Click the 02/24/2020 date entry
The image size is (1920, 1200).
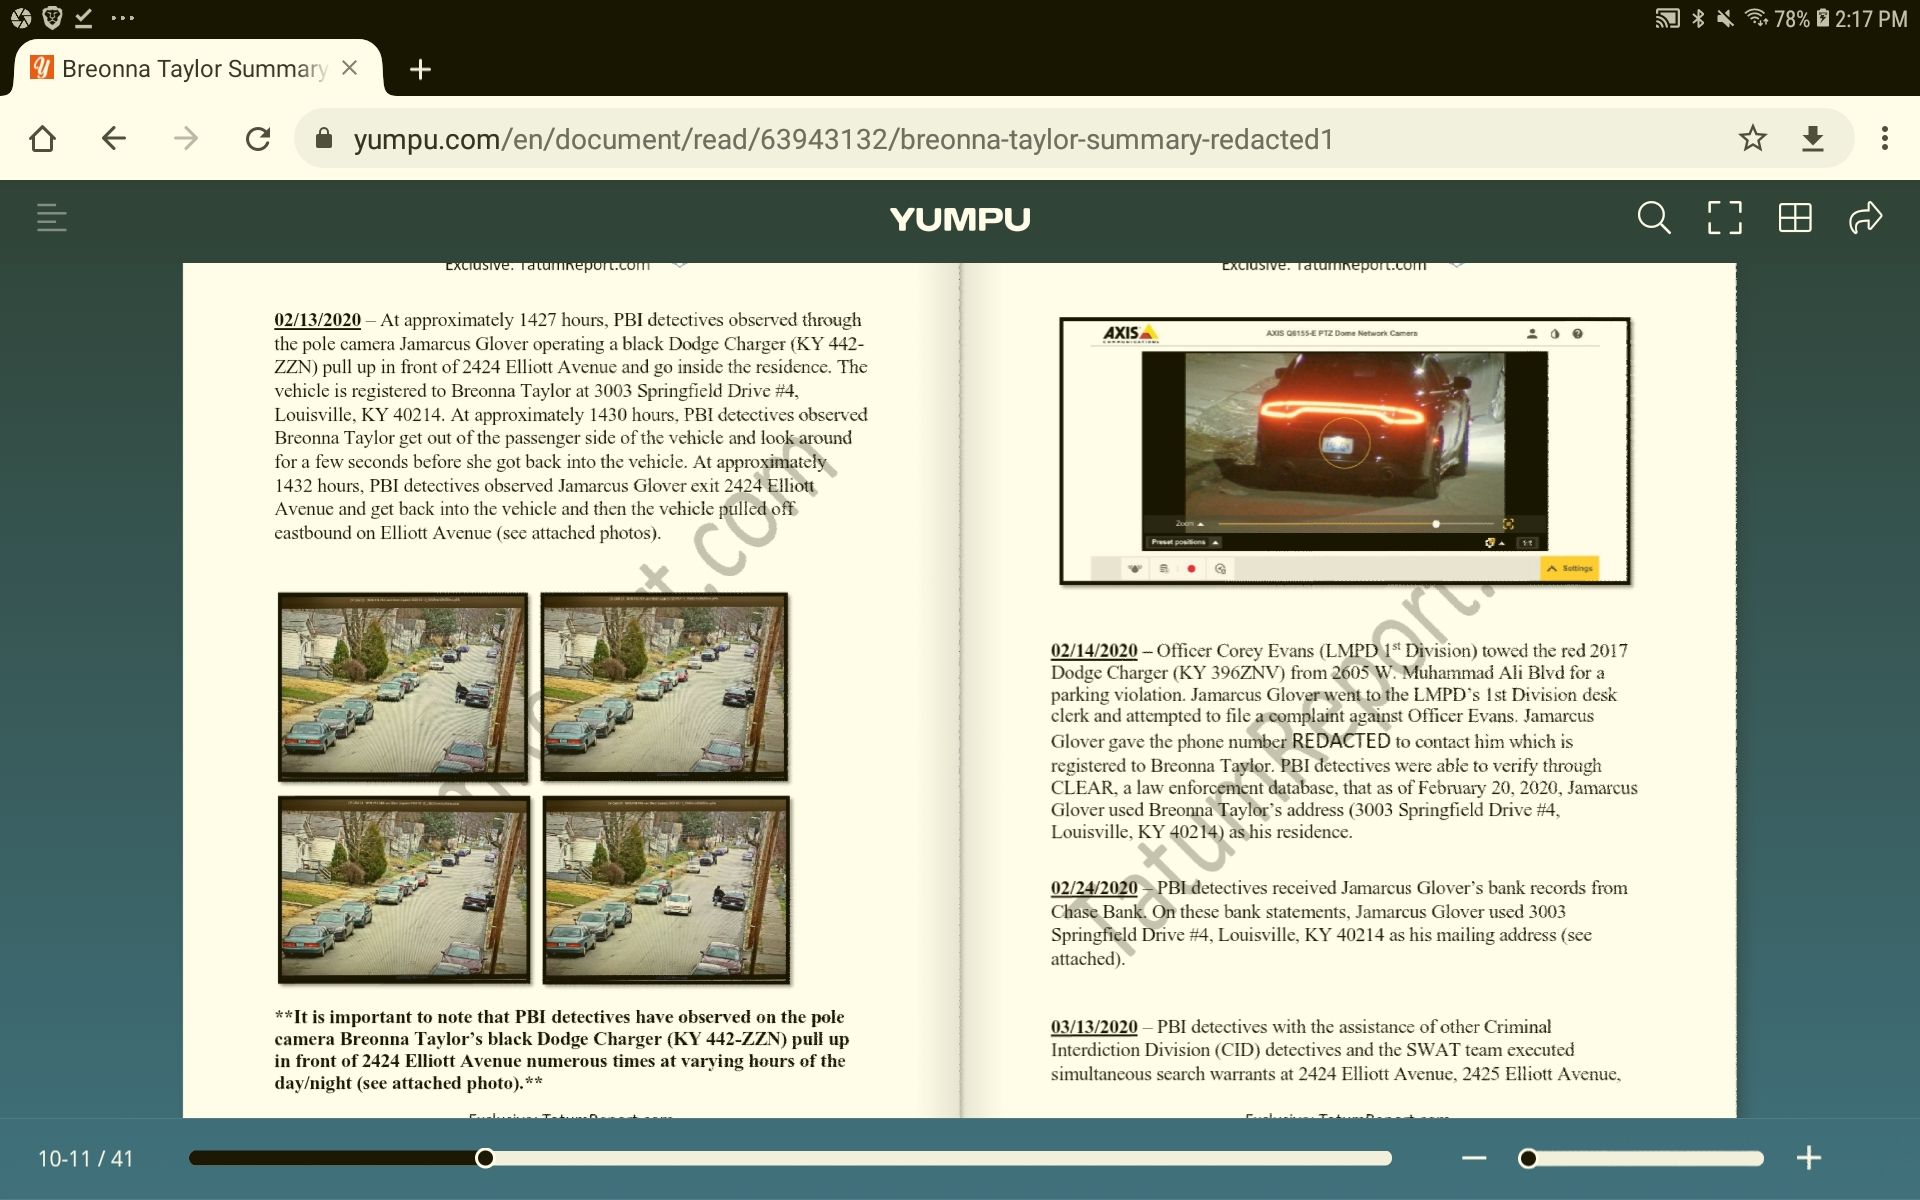tap(1094, 888)
